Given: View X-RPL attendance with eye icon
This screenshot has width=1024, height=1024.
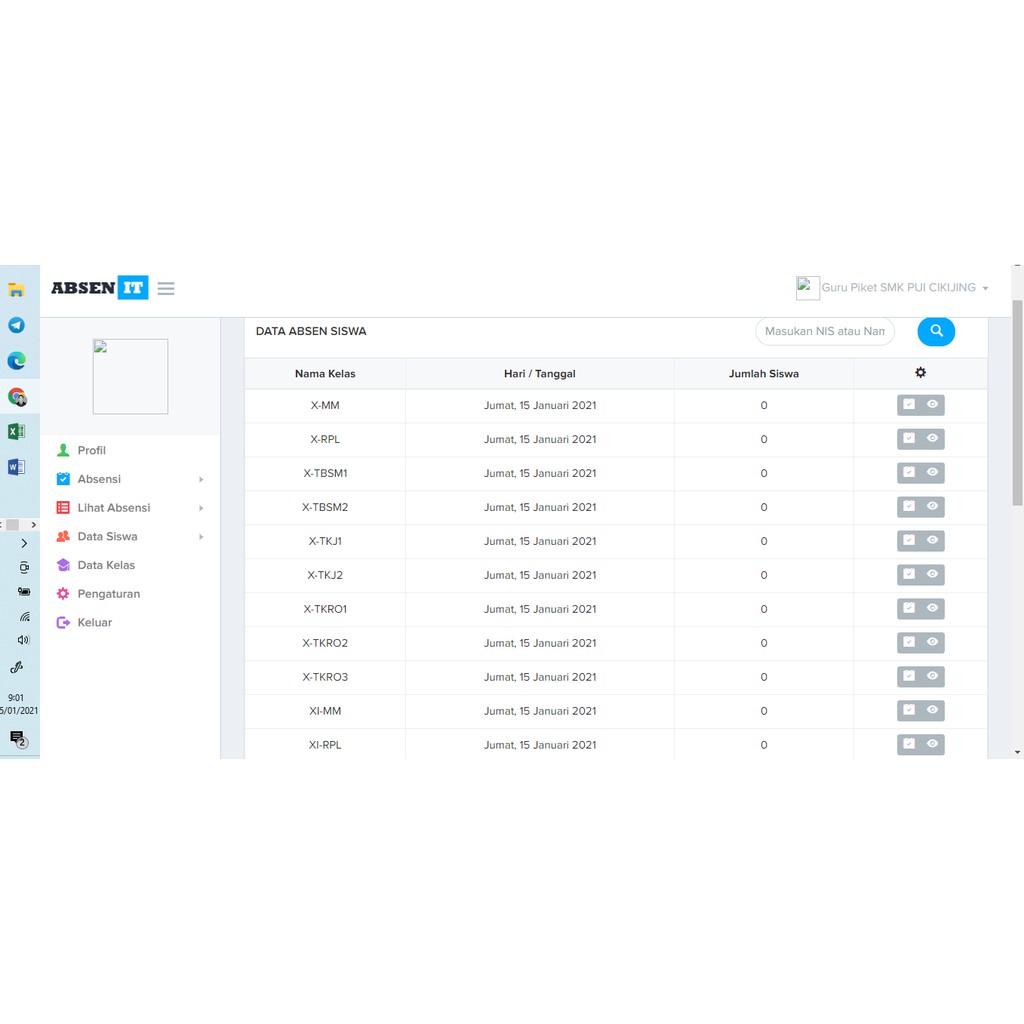Looking at the screenshot, I should 932,439.
